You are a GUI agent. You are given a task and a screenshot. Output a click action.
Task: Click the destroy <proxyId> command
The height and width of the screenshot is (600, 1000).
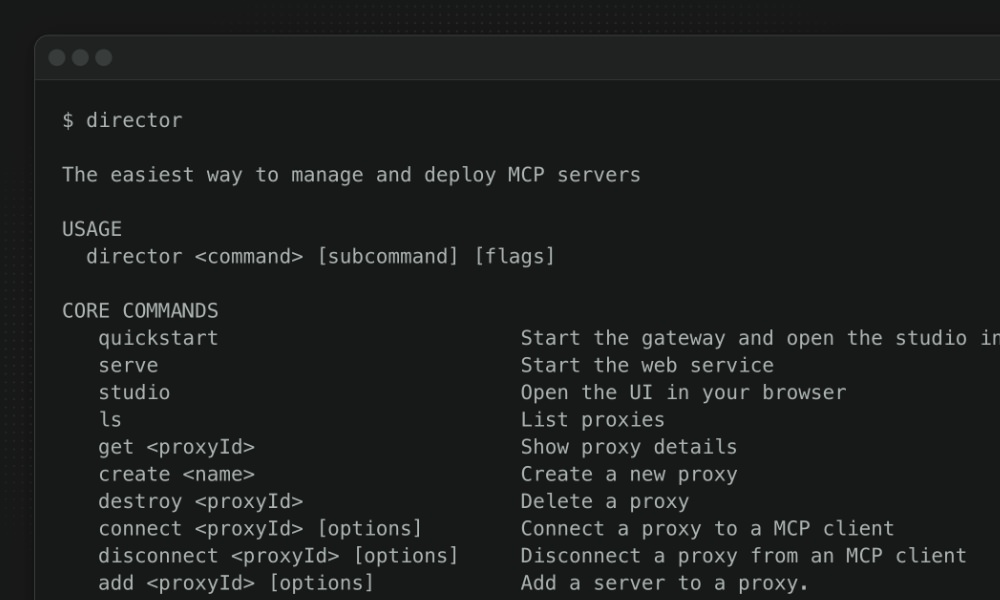coord(202,501)
